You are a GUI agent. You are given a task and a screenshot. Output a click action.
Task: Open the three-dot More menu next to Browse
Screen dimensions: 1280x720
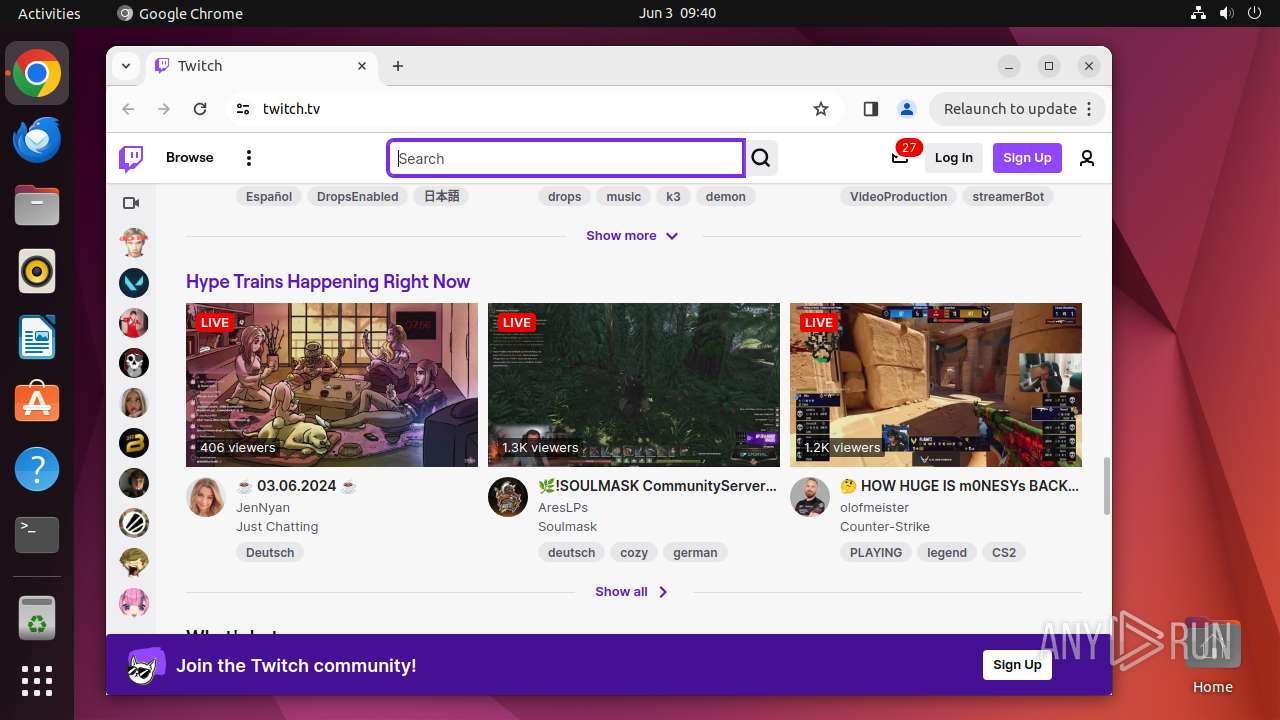[249, 158]
